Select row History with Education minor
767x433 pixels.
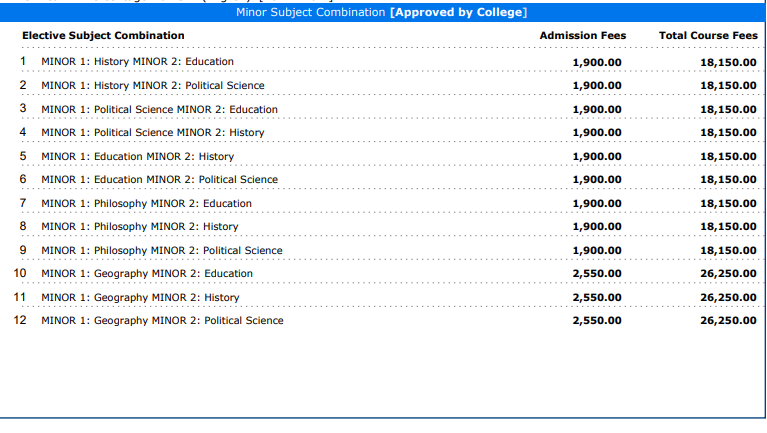point(137,62)
